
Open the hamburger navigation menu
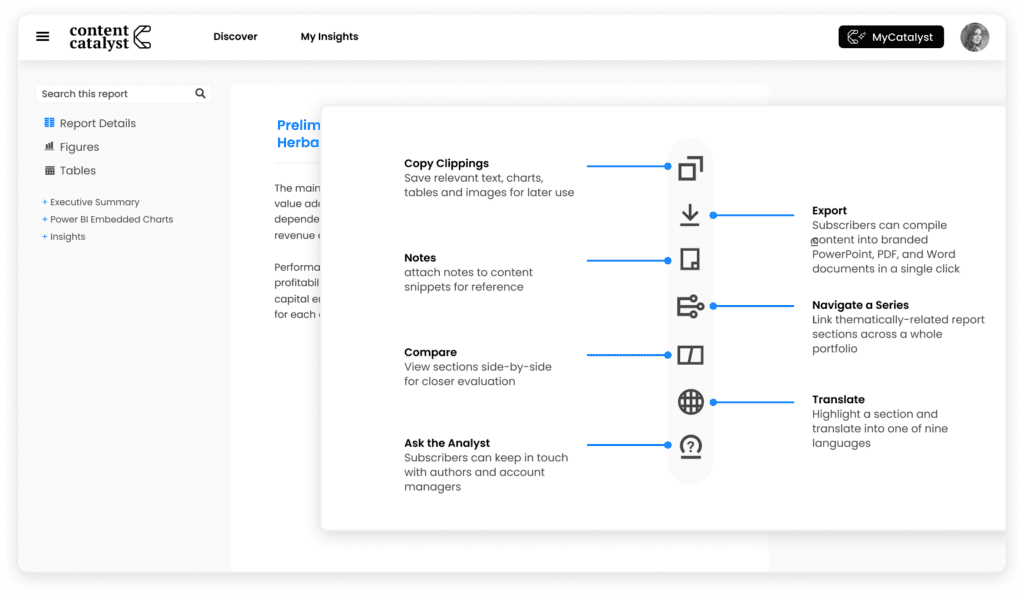pos(41,36)
